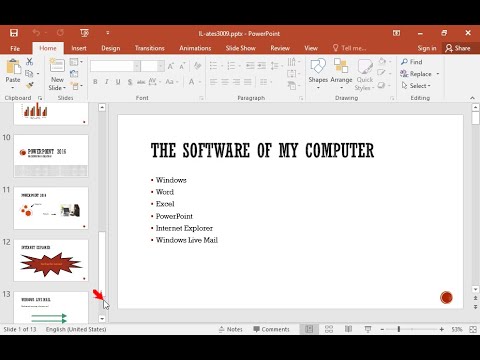Toggle text Shadow effect
480x360 pixels.
pyautogui.click(x=130, y=82)
